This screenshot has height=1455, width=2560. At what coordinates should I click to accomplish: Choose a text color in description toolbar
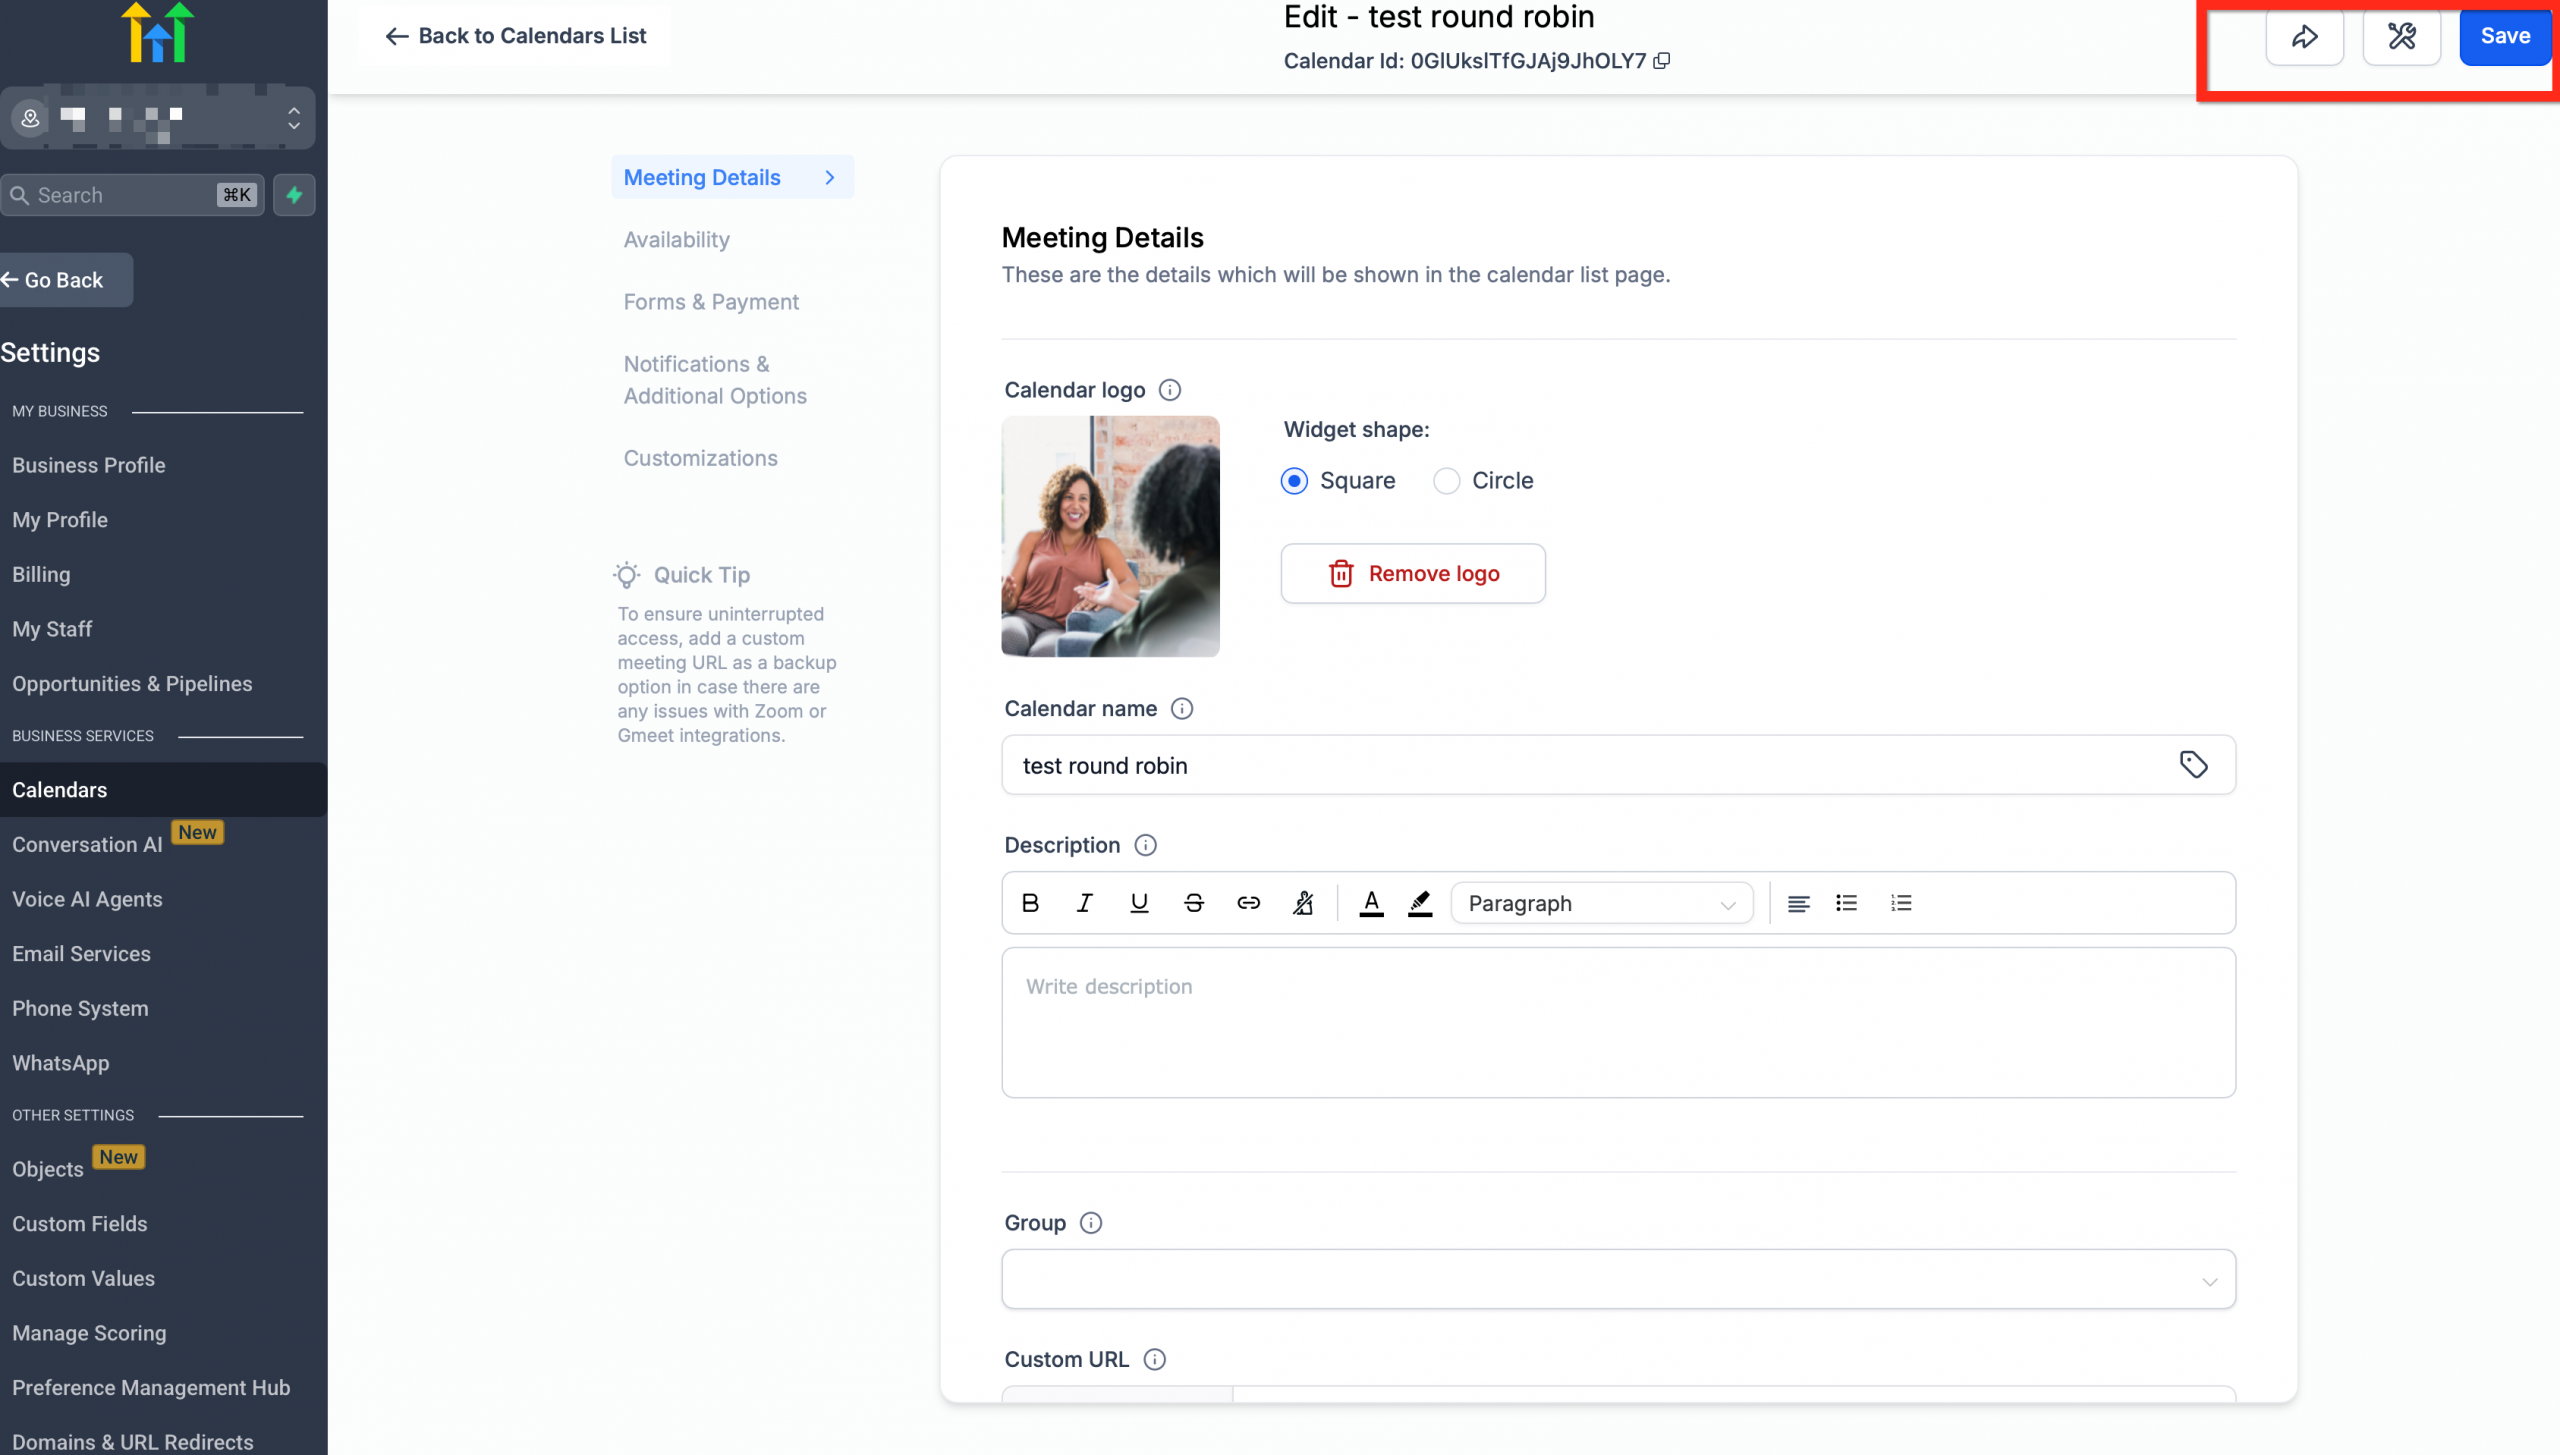[1370, 902]
